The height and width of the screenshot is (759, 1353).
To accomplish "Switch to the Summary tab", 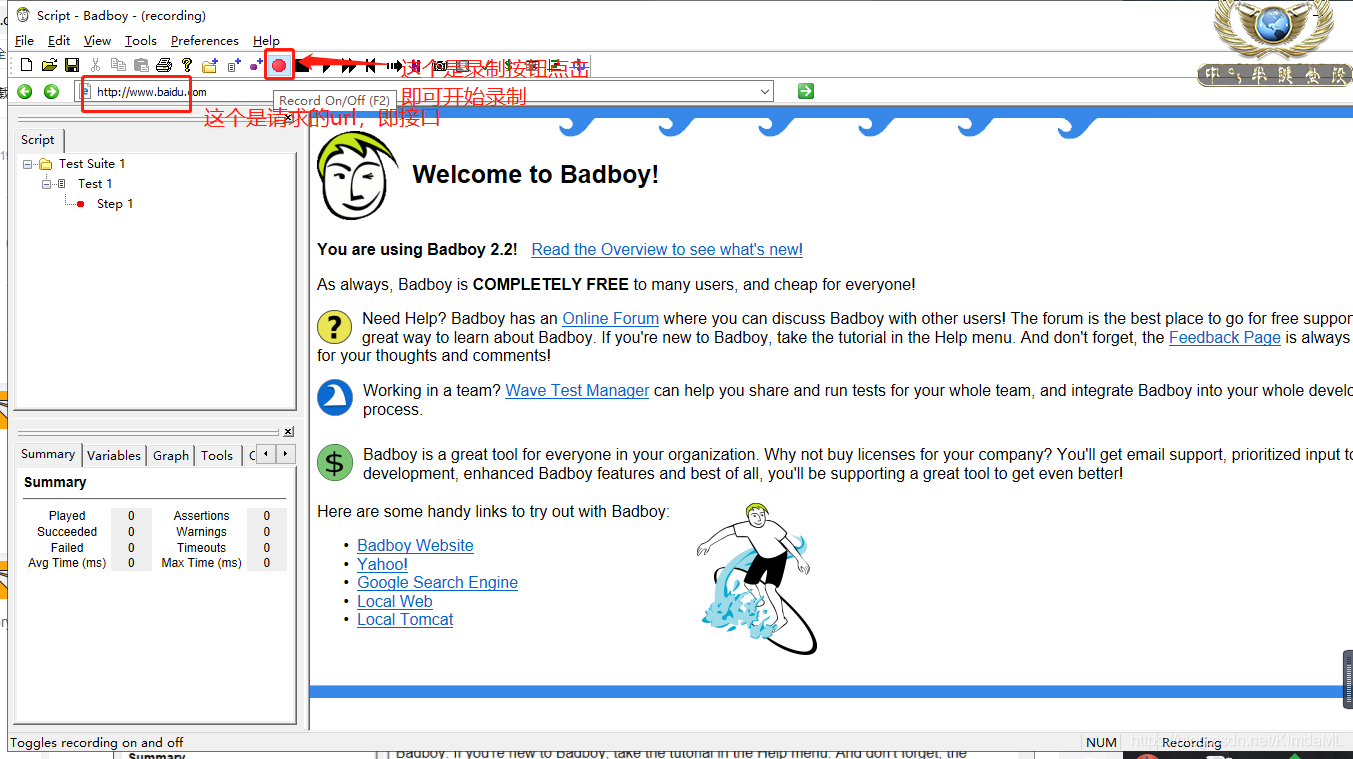I will (x=48, y=454).
